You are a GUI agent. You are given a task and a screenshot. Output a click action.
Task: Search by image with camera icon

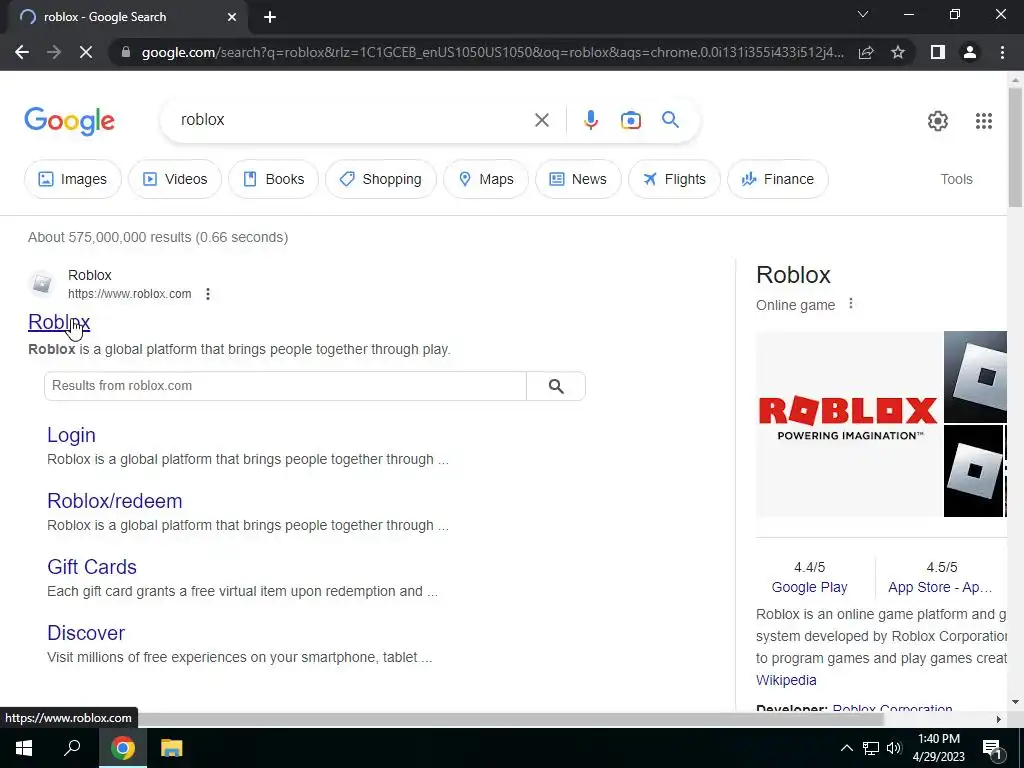[630, 120]
